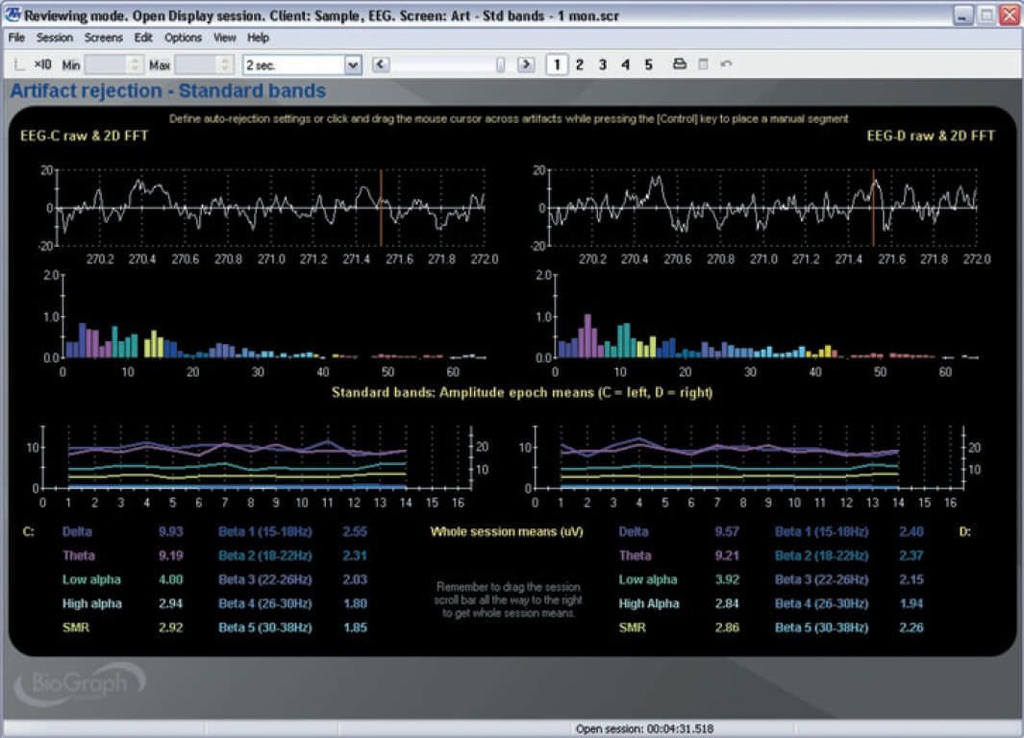Open the View menu
The width and height of the screenshot is (1024, 738).
pyautogui.click(x=225, y=38)
